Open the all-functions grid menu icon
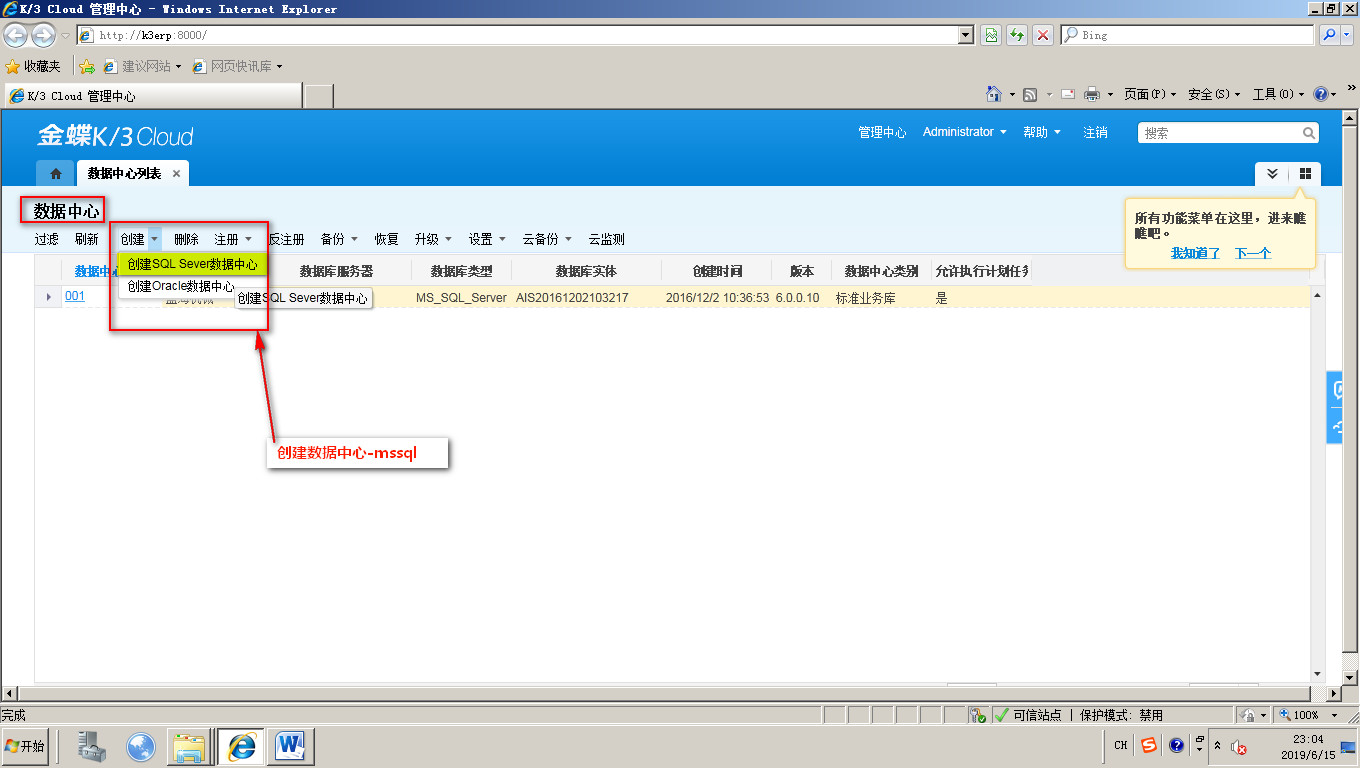Screen dimensions: 1360x768 click(1305, 173)
